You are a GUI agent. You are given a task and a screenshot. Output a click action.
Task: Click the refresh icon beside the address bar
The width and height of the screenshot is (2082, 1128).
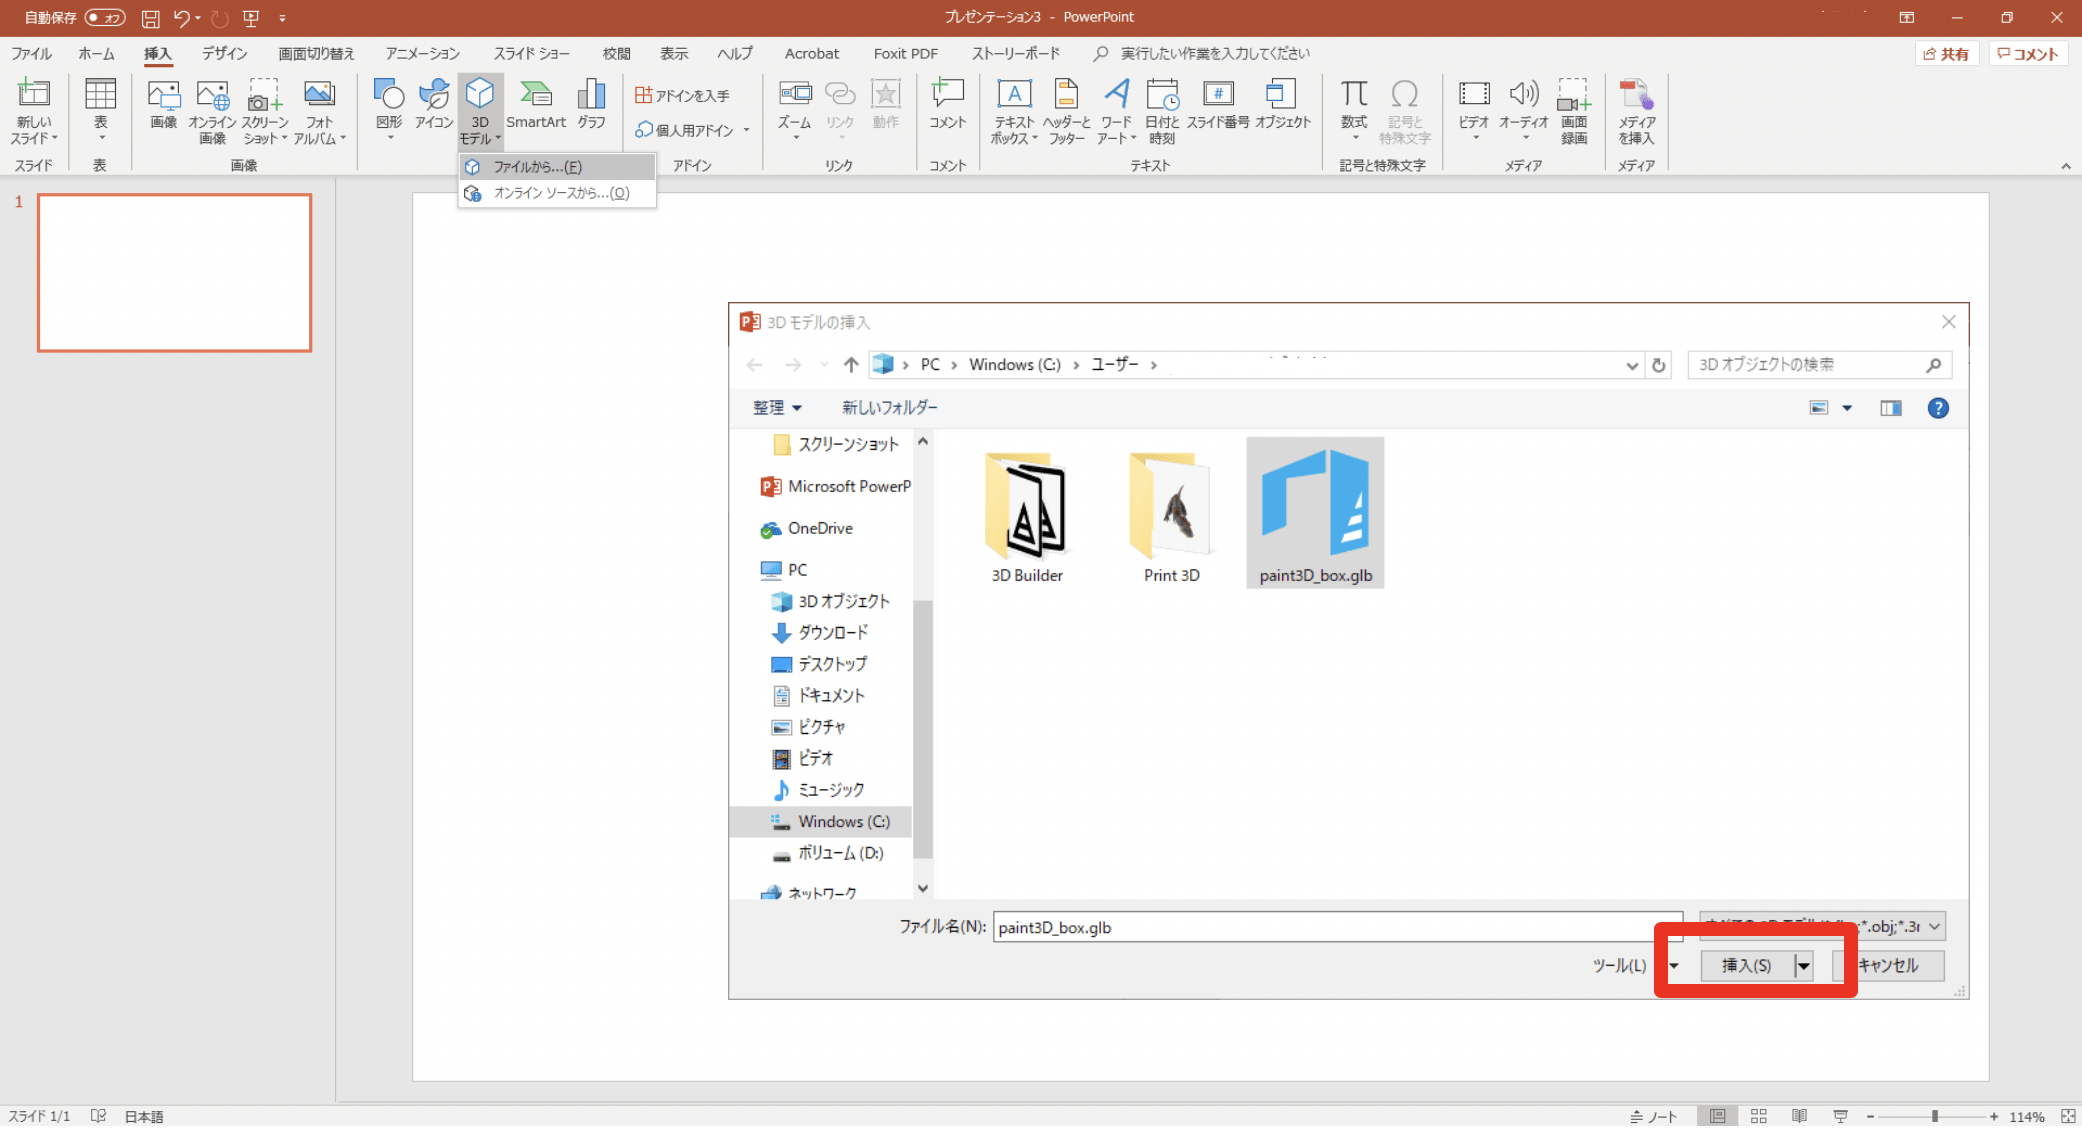tap(1659, 365)
